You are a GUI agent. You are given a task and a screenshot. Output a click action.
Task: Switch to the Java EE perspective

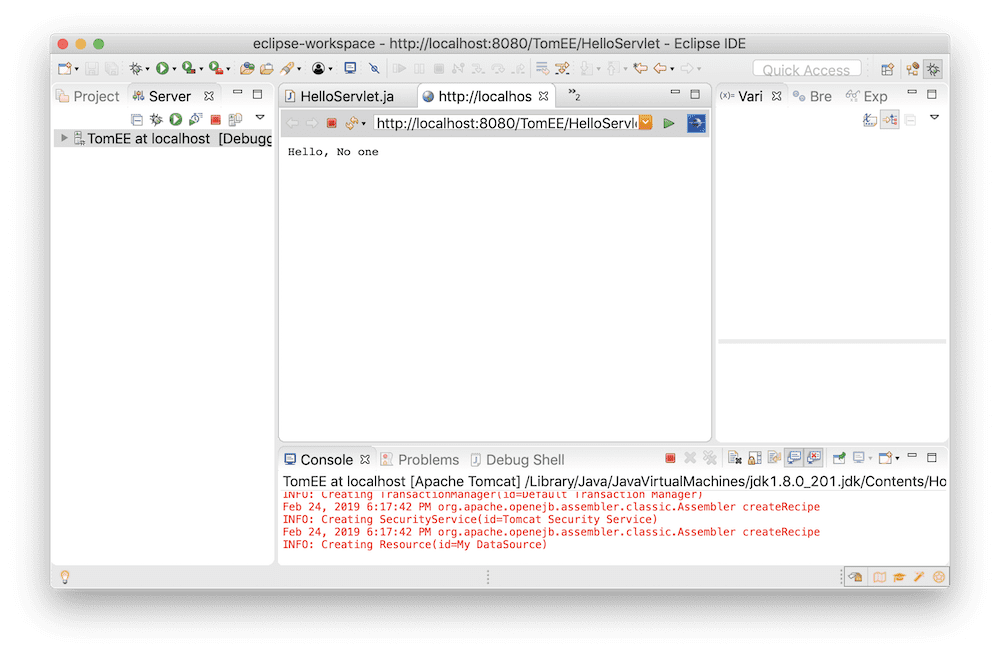tap(913, 69)
